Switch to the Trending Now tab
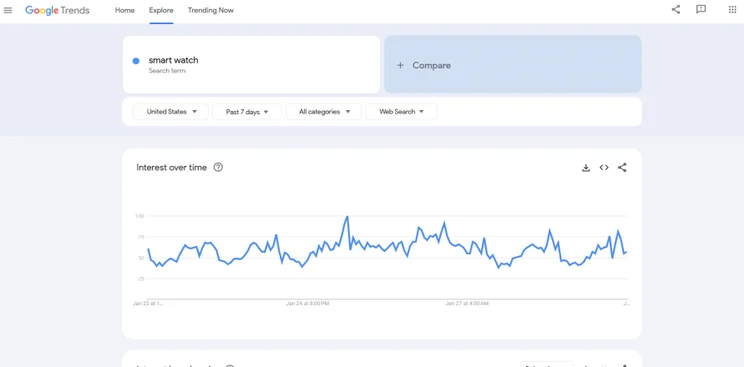The height and width of the screenshot is (367, 744). click(x=211, y=10)
